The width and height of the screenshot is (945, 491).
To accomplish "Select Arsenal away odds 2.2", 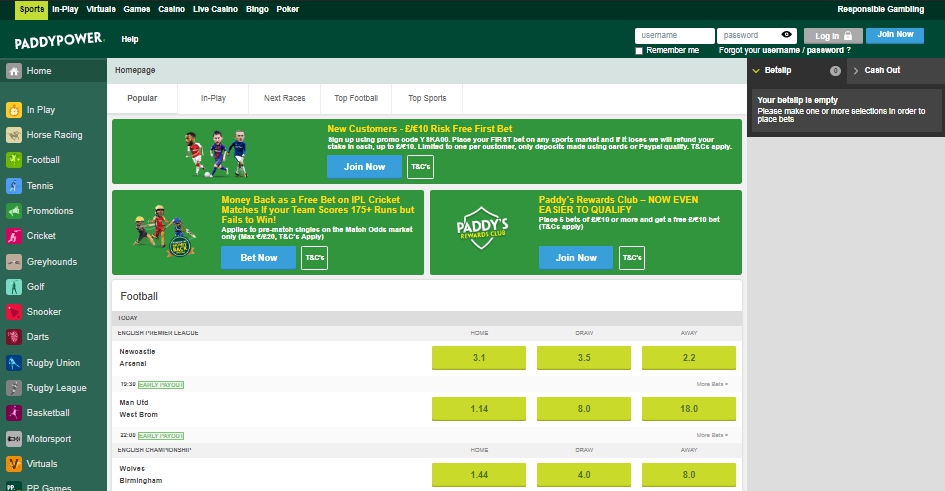I will tap(689, 358).
